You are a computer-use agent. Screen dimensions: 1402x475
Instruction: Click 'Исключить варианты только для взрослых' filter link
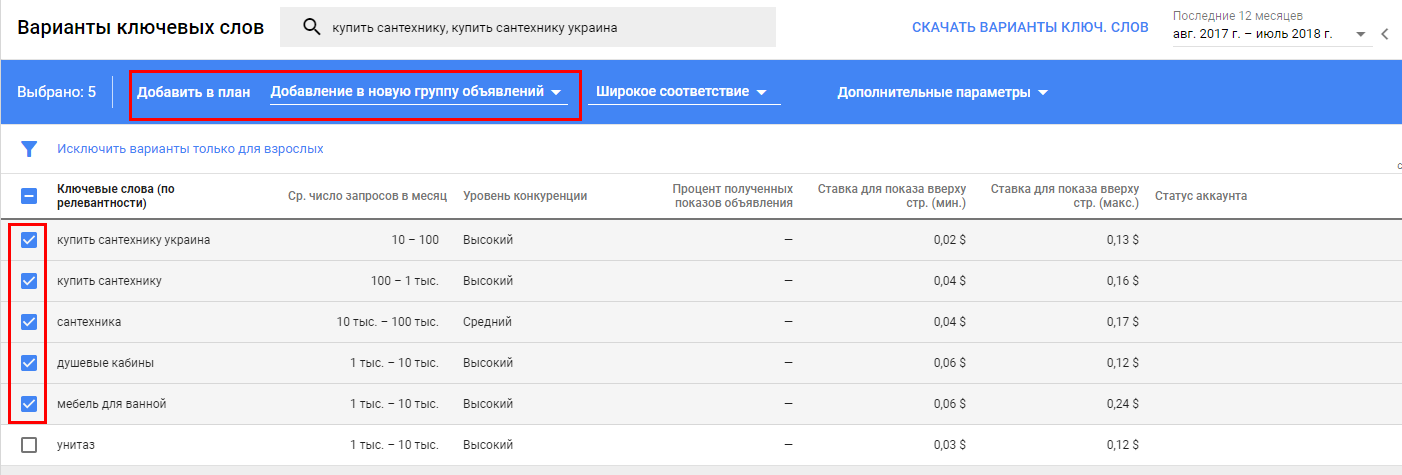click(x=190, y=149)
